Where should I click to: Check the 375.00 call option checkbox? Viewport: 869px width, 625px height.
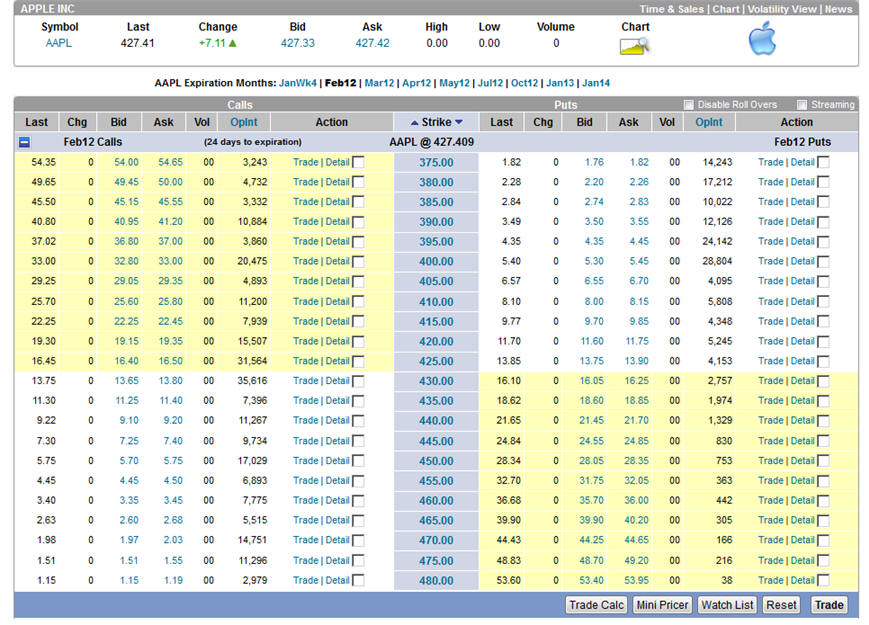coord(359,162)
